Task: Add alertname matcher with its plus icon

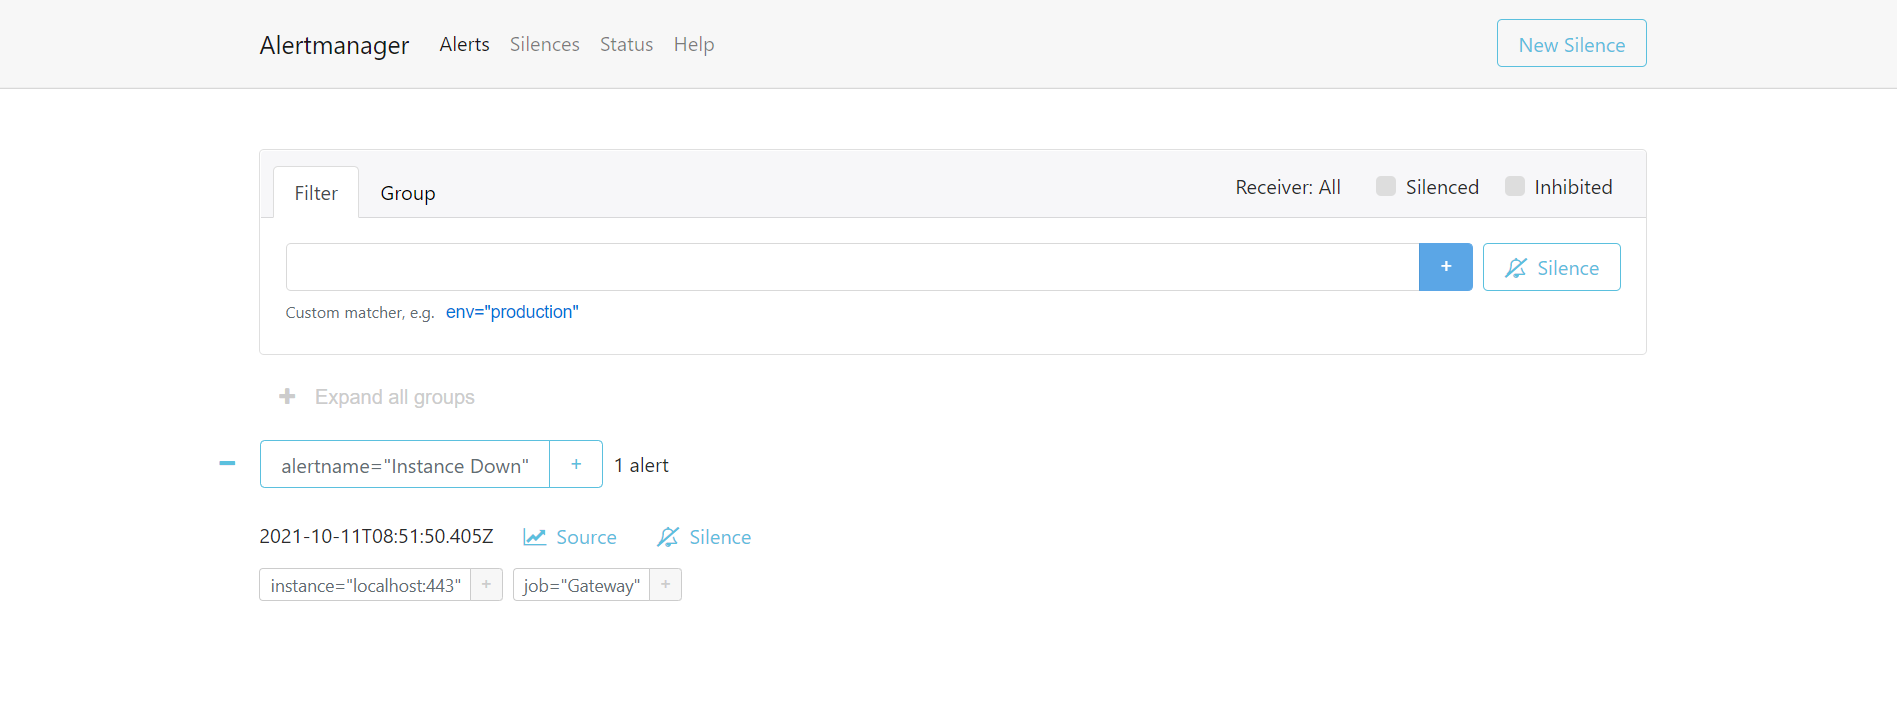Action: 576,464
